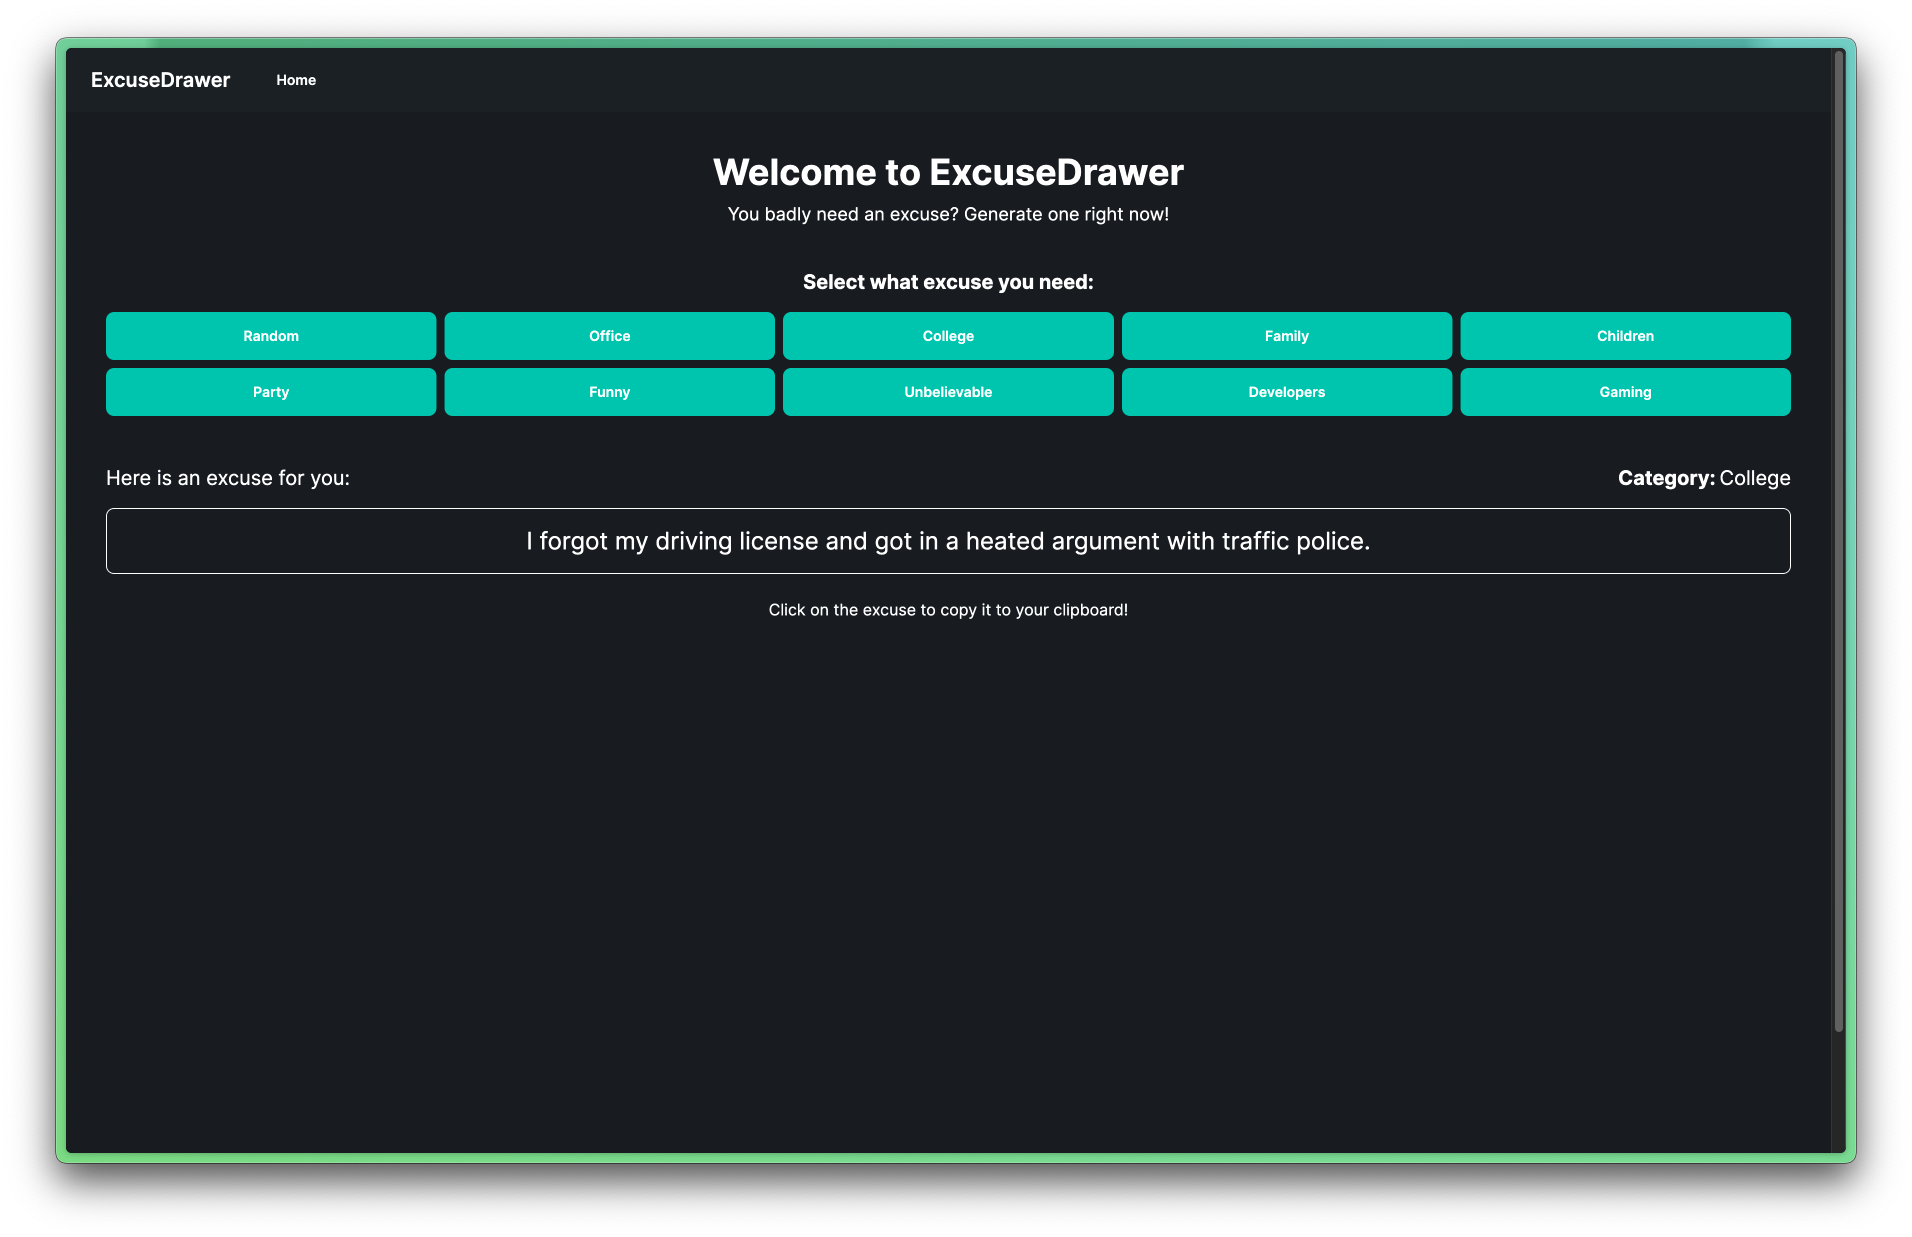Select the Funny excuse category
This screenshot has width=1912, height=1237.
(x=609, y=392)
